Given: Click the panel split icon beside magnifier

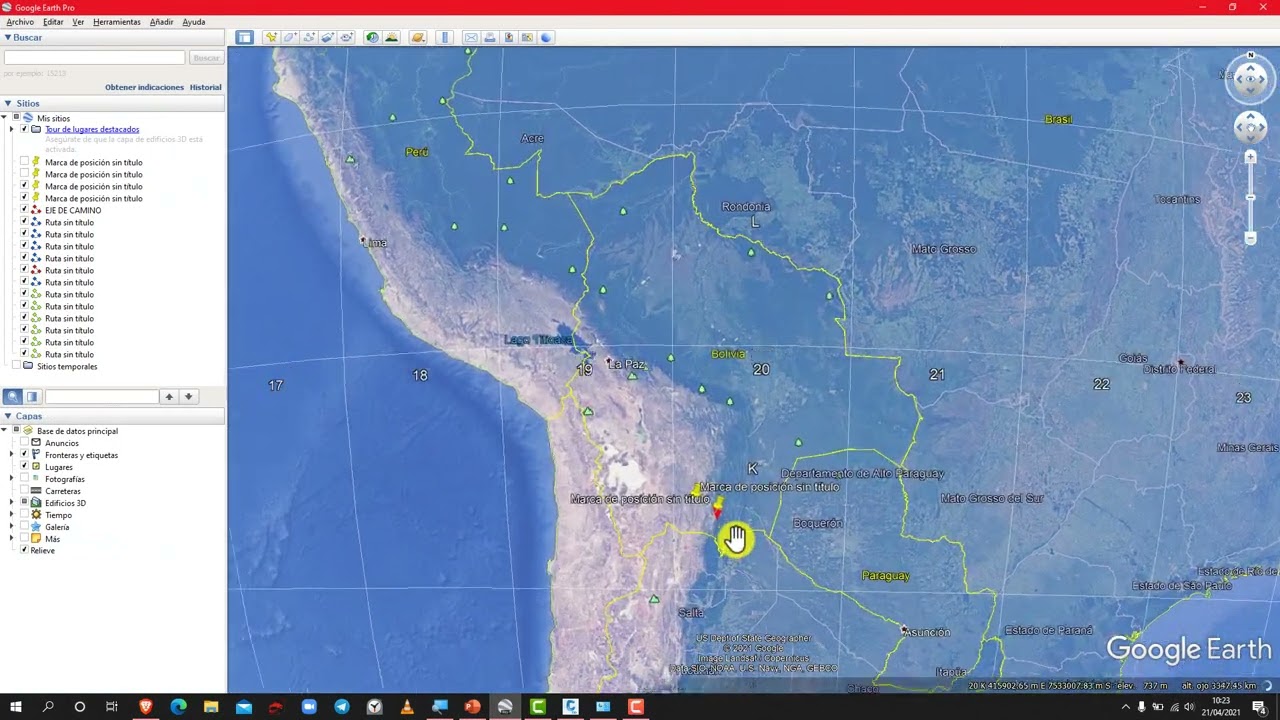Looking at the screenshot, I should click(x=32, y=396).
